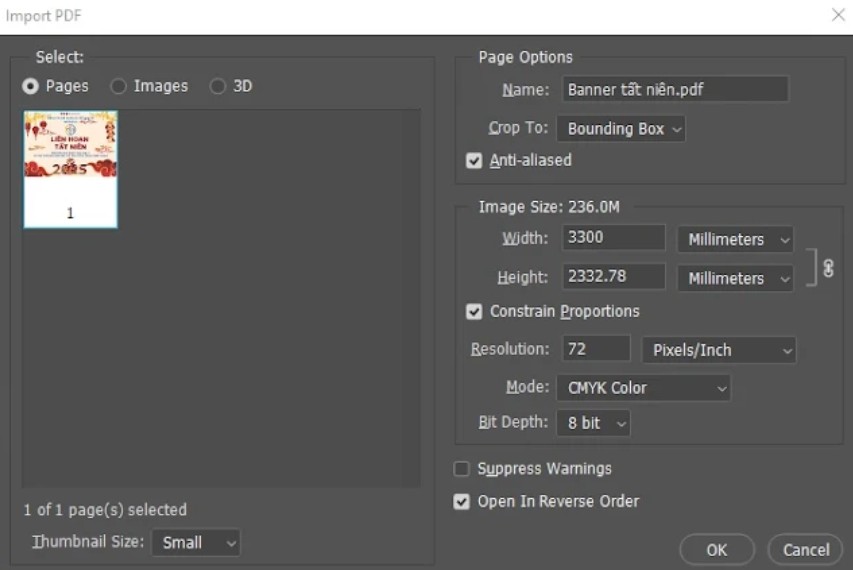Click the Name field with Banner tất niên.pdf
This screenshot has width=853, height=570.
coord(675,90)
